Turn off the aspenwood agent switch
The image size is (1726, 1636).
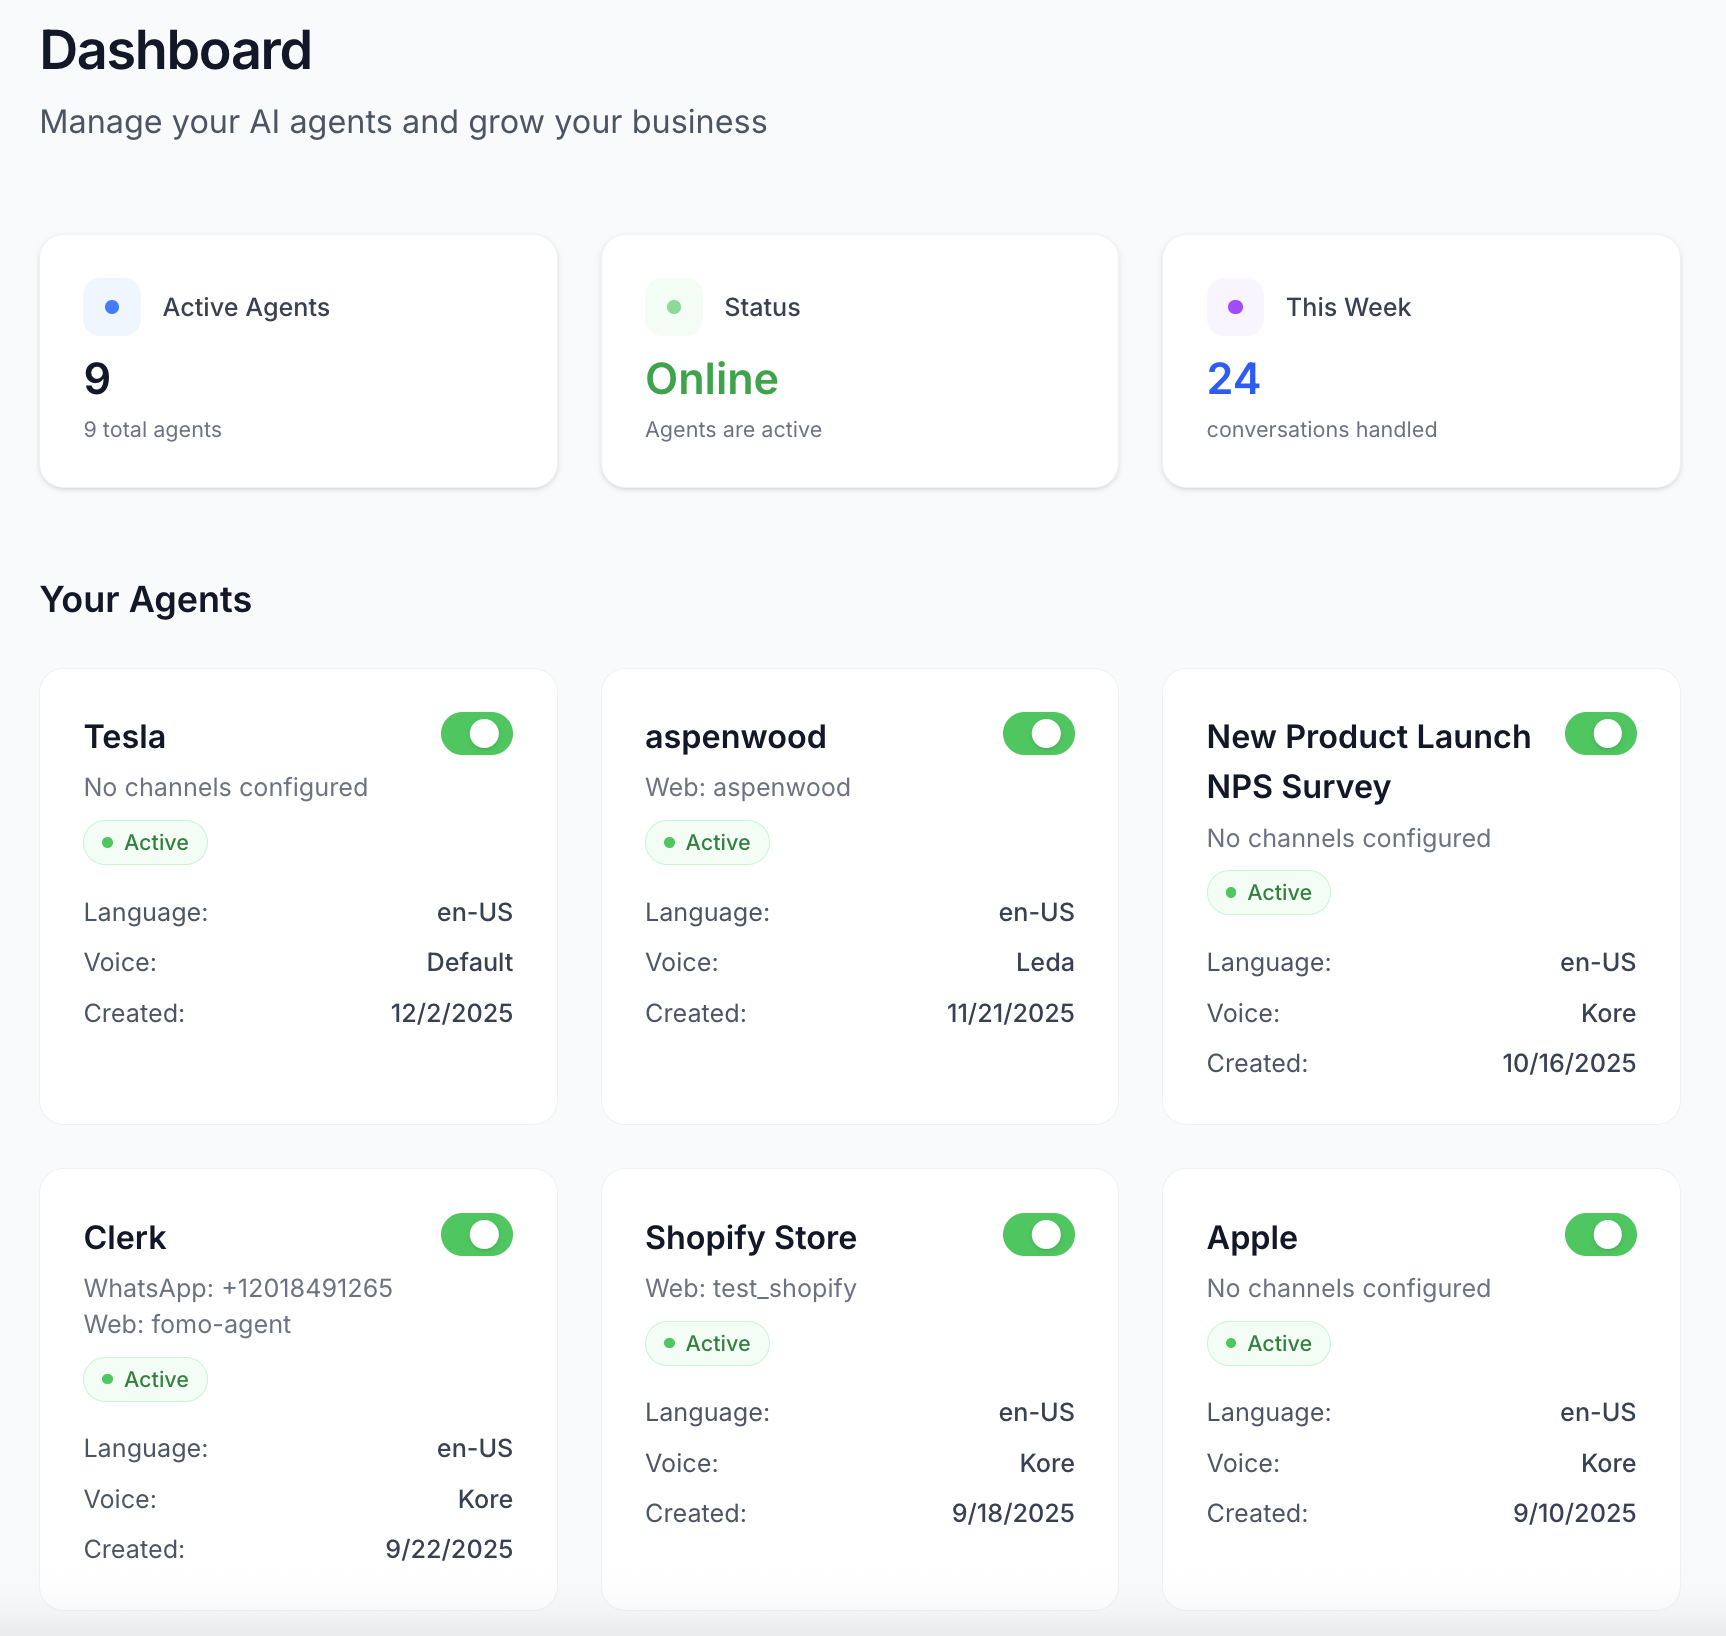tap(1038, 733)
